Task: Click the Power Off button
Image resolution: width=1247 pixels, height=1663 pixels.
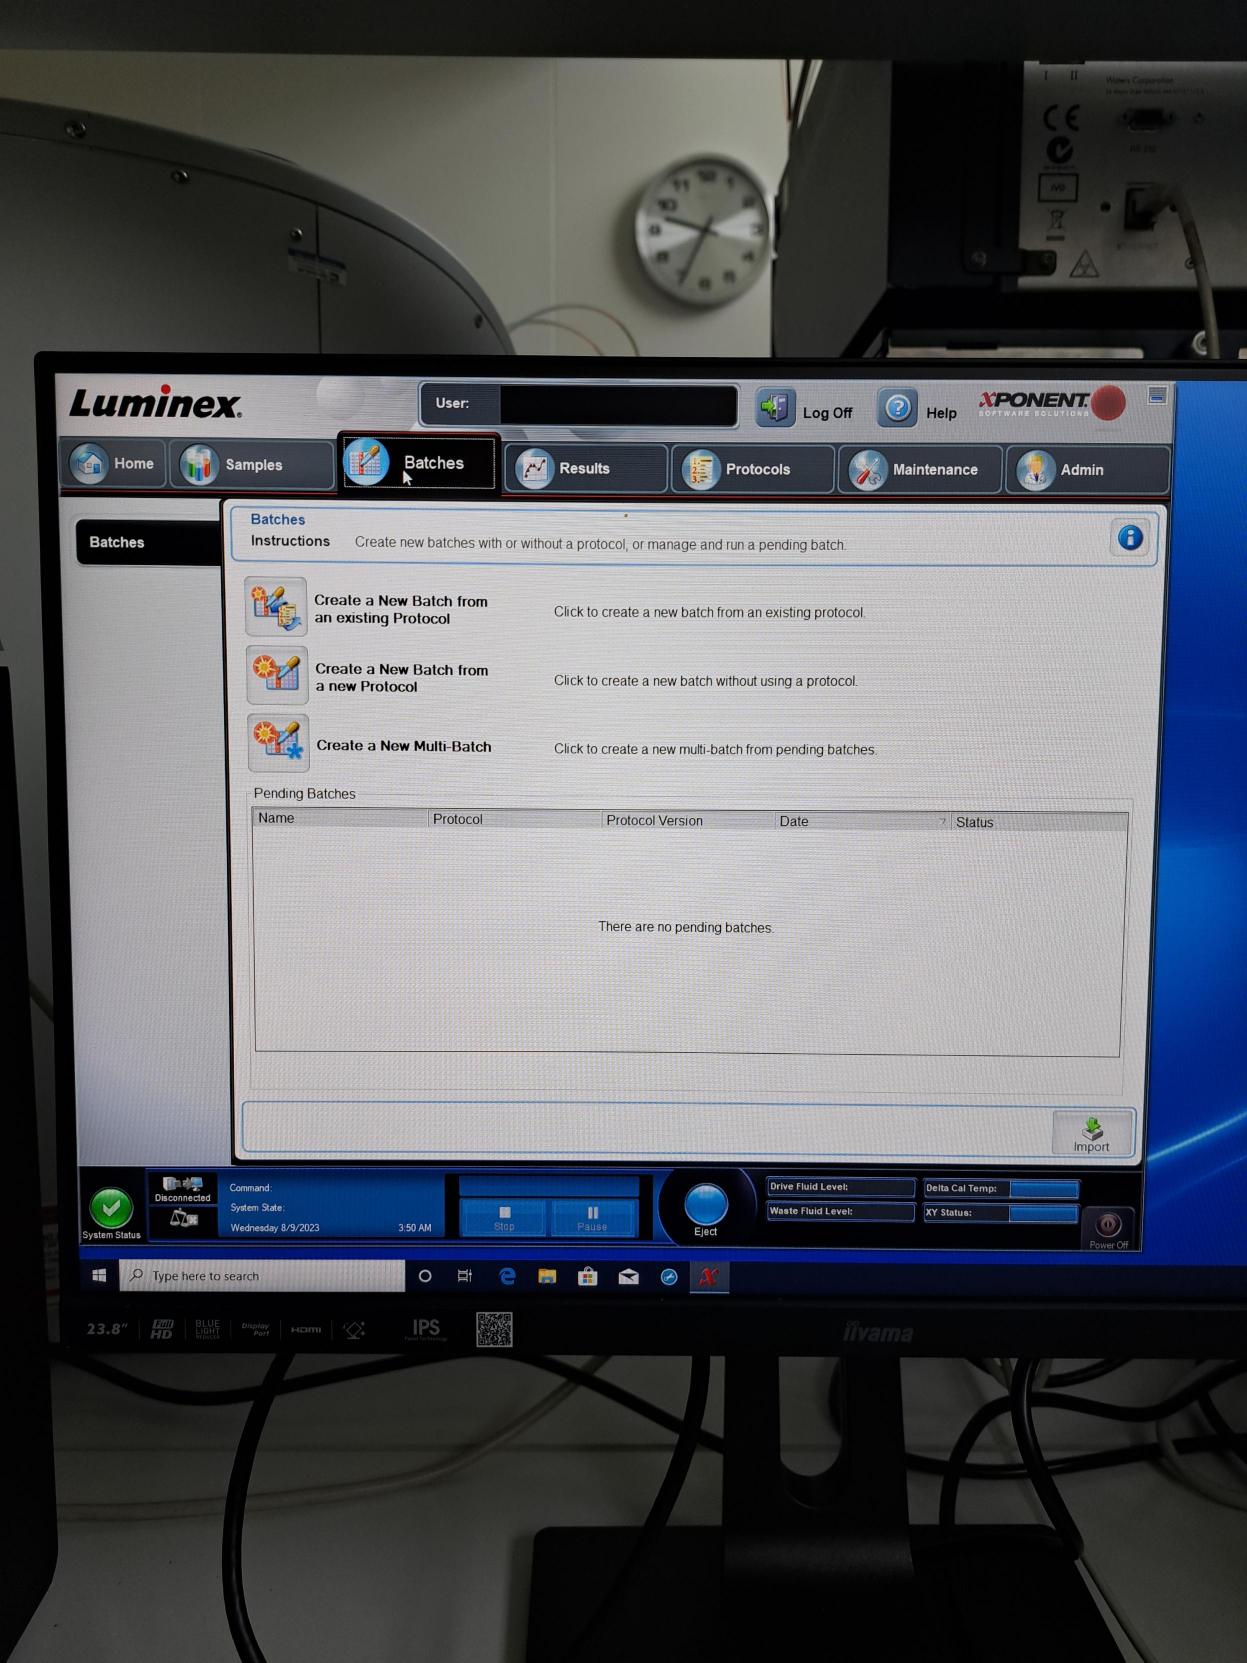Action: (x=1108, y=1228)
